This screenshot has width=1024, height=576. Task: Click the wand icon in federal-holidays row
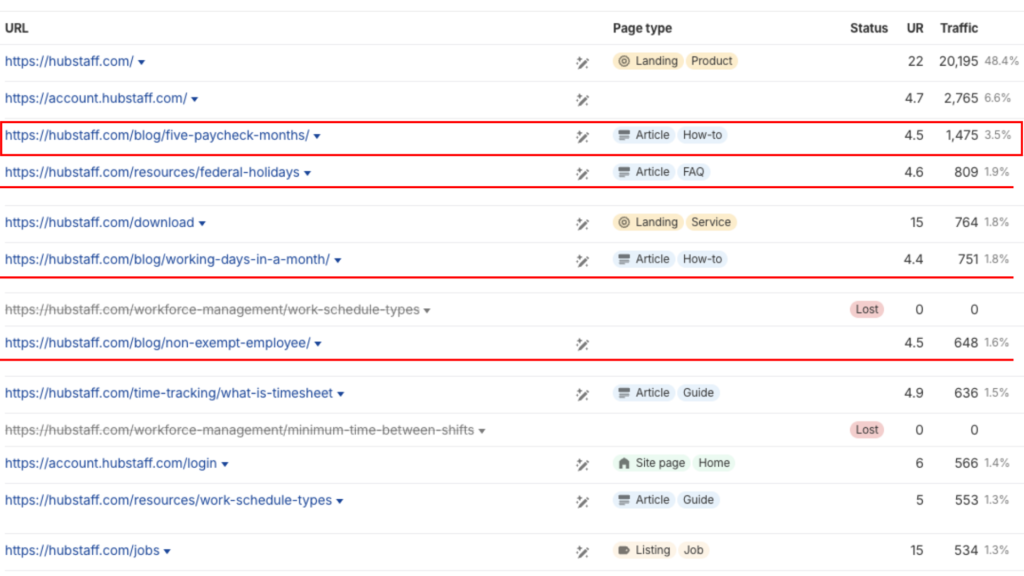tap(583, 173)
